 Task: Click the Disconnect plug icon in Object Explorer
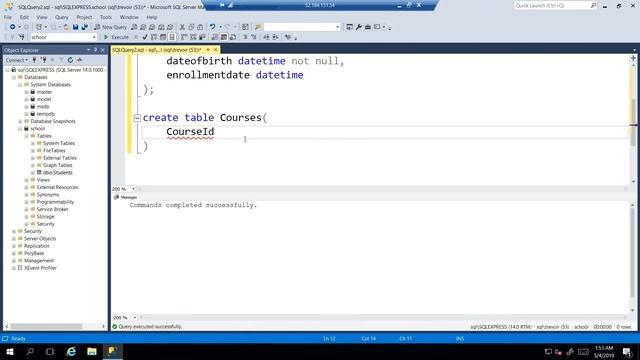pos(43,60)
